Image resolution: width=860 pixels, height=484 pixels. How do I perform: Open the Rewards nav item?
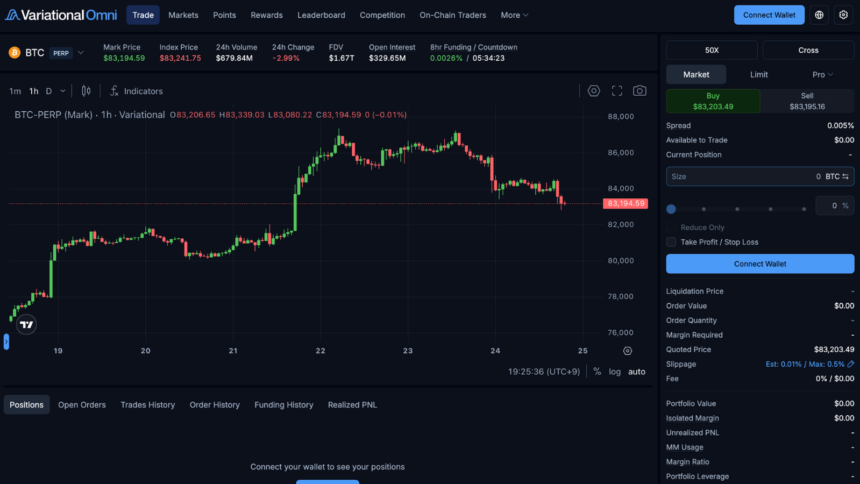click(267, 15)
